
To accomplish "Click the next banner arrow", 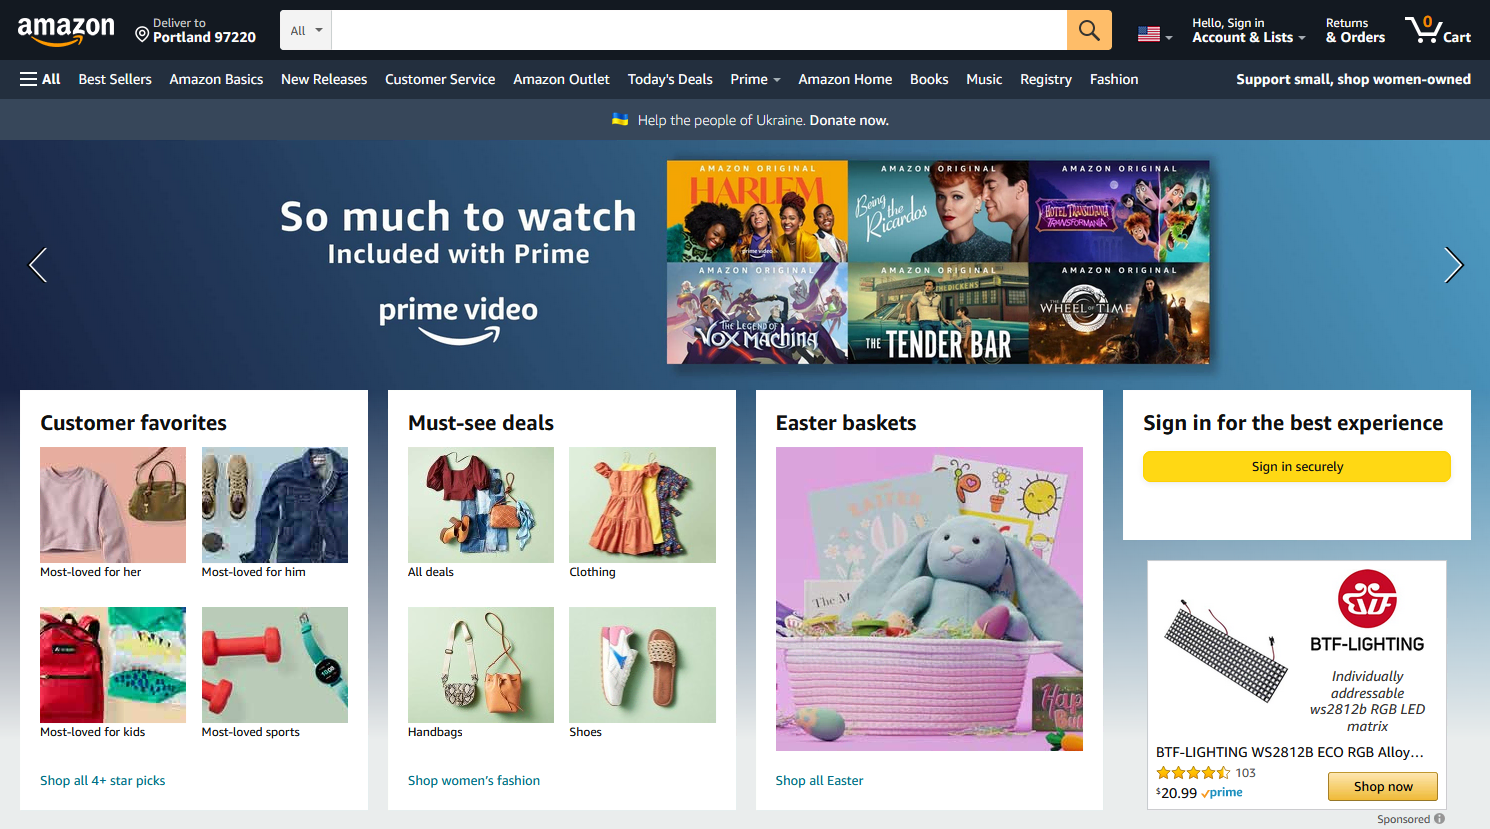I will (1453, 265).
